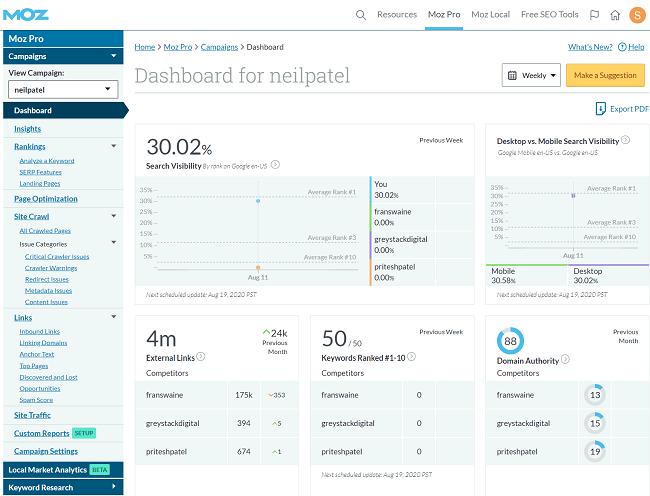Click the Export PDF download icon
Screen dimensions: 650x496
(x=600, y=109)
